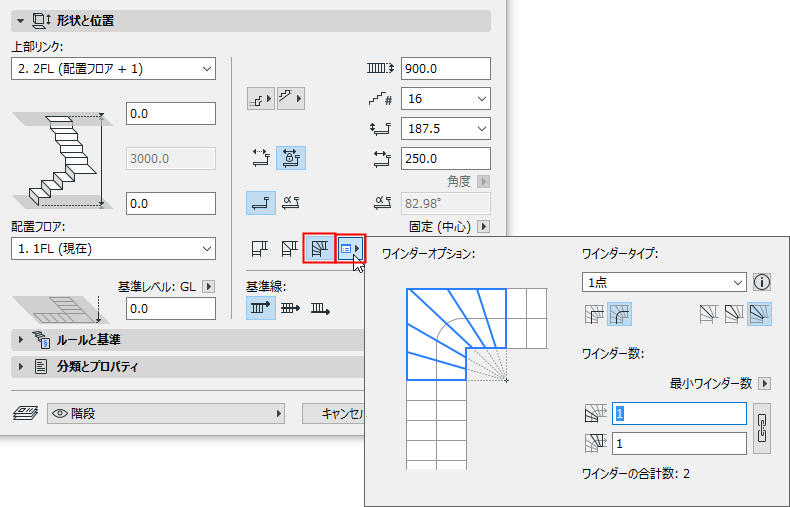Select the horizontal tread option icon
Screen dimensions: 790x507
pos(260,203)
